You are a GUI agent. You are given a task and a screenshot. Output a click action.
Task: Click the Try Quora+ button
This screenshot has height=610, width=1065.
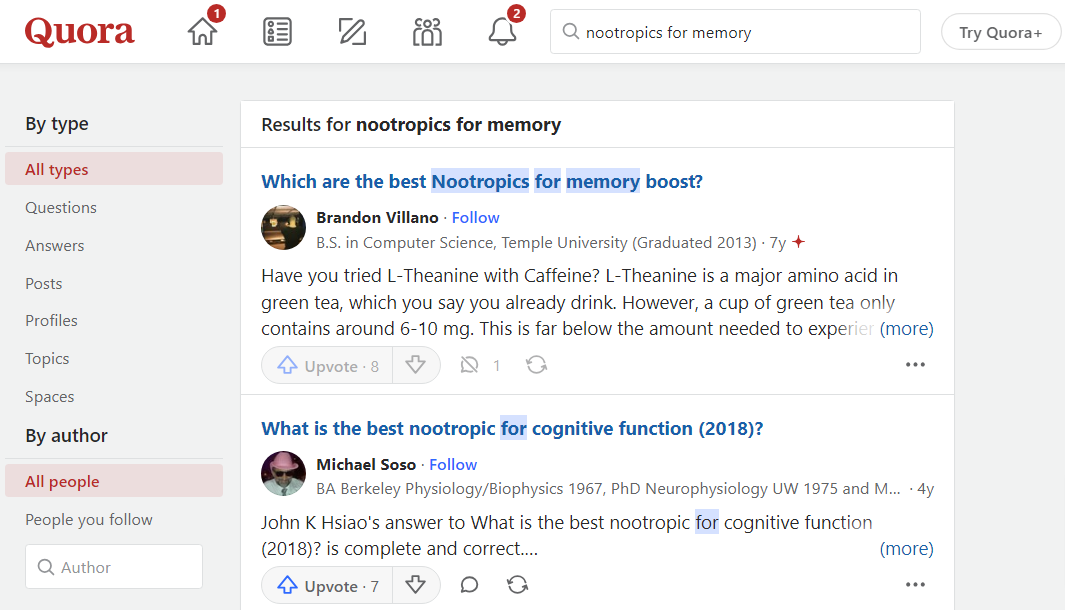(x=1000, y=32)
